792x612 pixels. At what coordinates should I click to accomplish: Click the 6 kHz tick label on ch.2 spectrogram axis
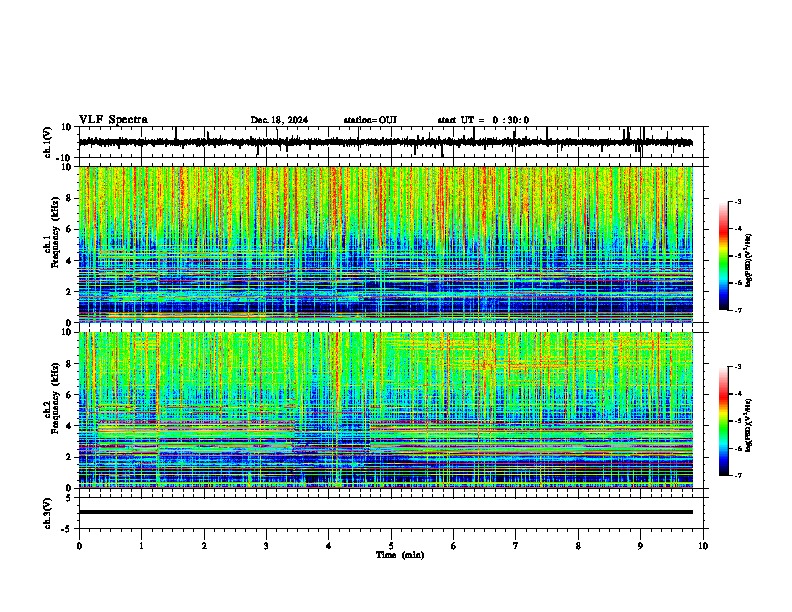[69, 395]
